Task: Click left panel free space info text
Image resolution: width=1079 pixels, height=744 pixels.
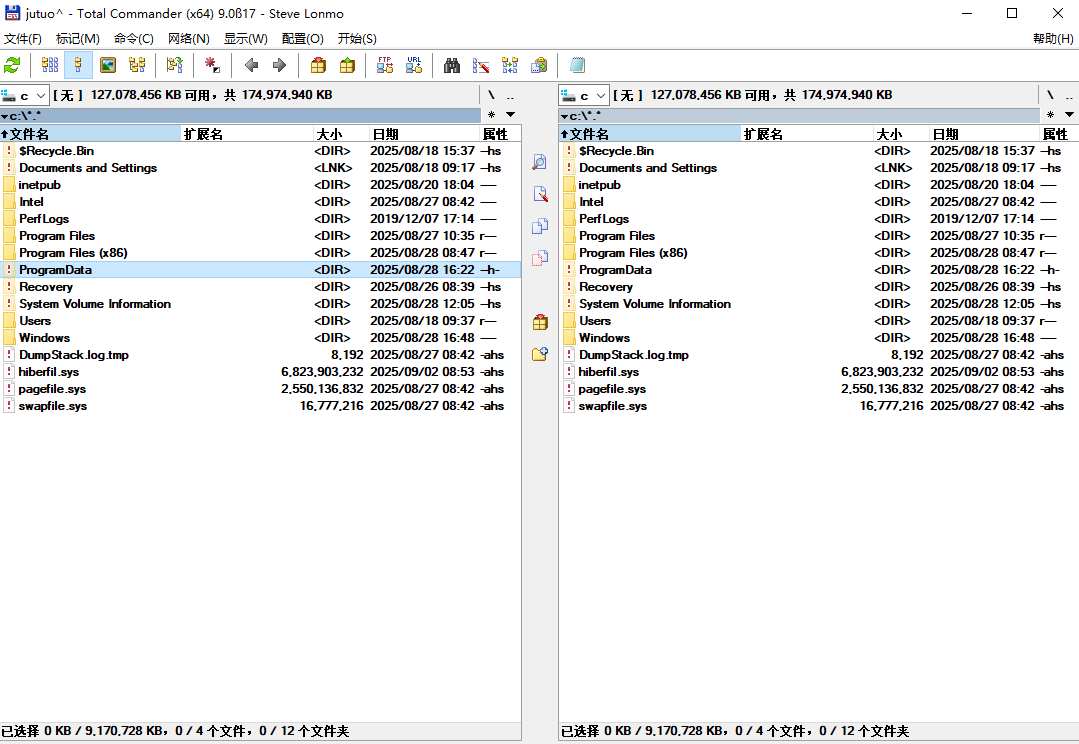Action: click(193, 95)
